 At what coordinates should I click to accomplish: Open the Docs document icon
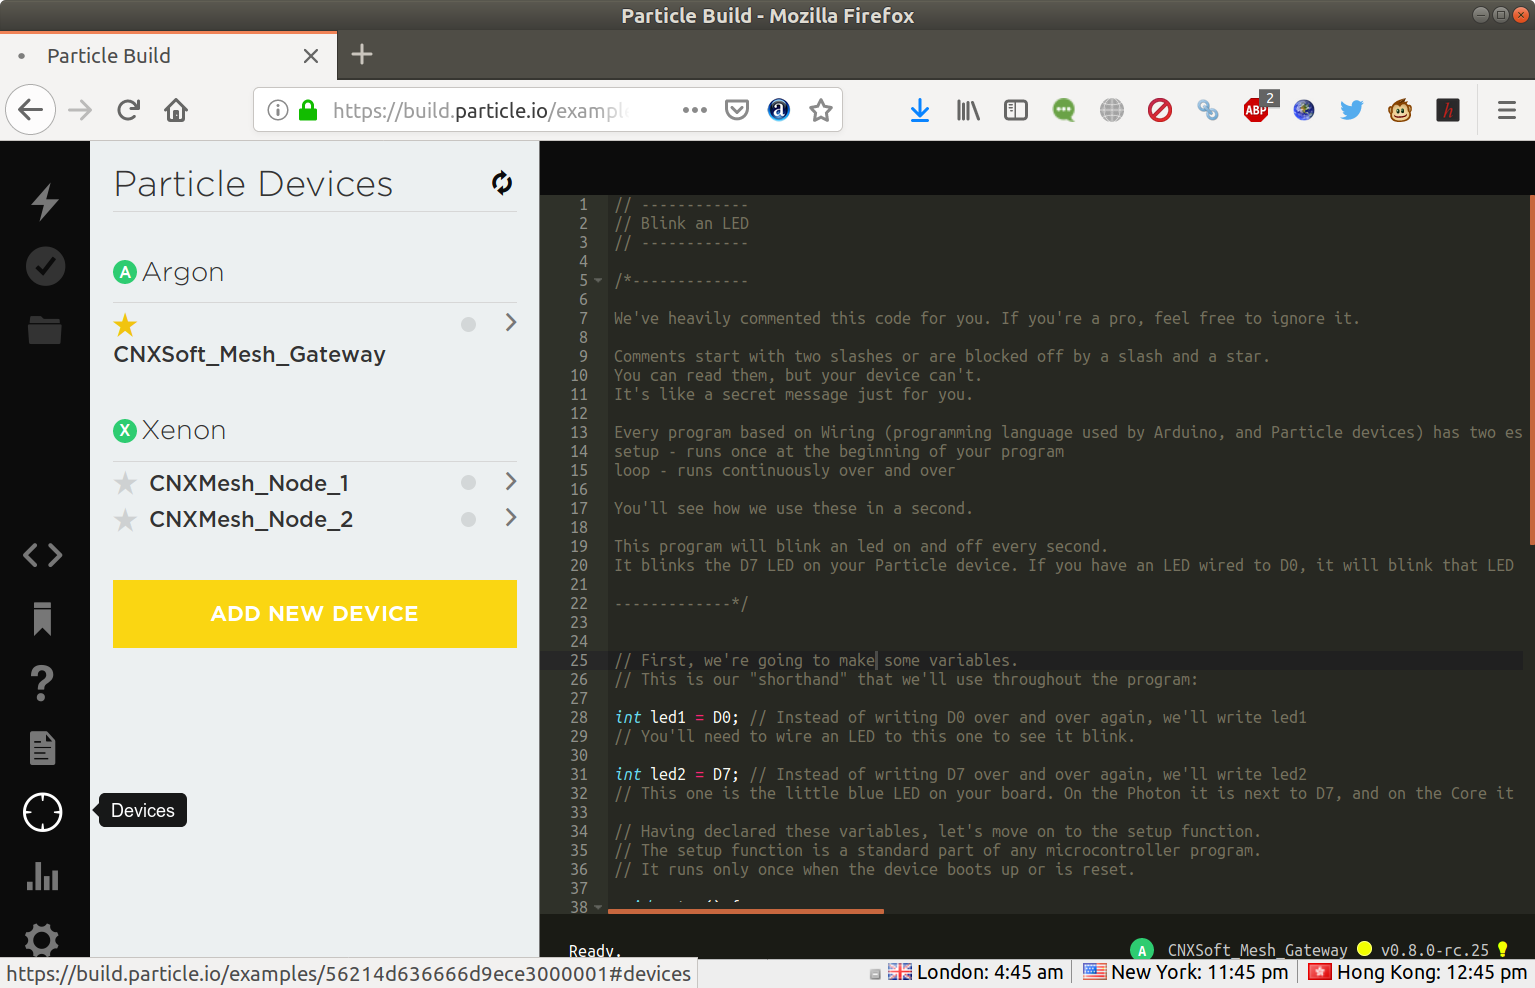(42, 747)
